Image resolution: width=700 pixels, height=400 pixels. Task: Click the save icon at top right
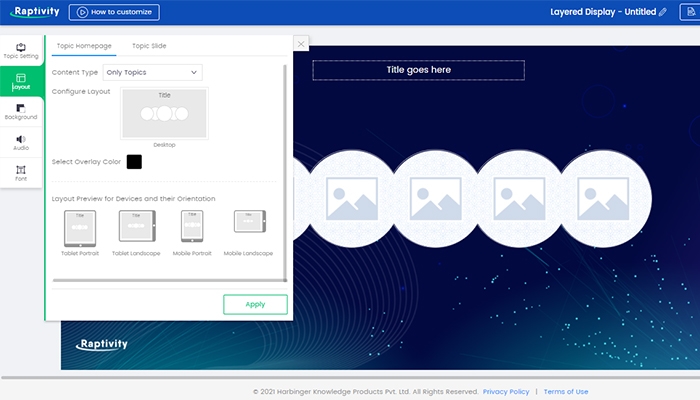click(x=690, y=12)
